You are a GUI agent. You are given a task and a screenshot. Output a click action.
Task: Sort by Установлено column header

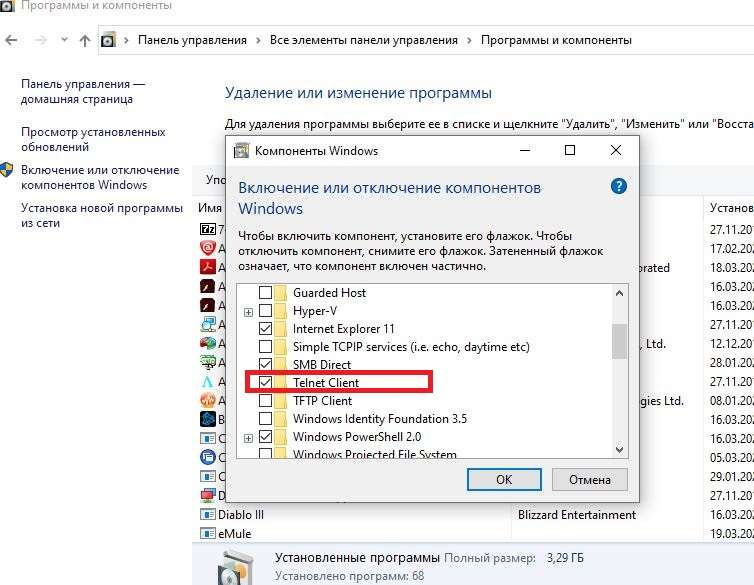(731, 208)
